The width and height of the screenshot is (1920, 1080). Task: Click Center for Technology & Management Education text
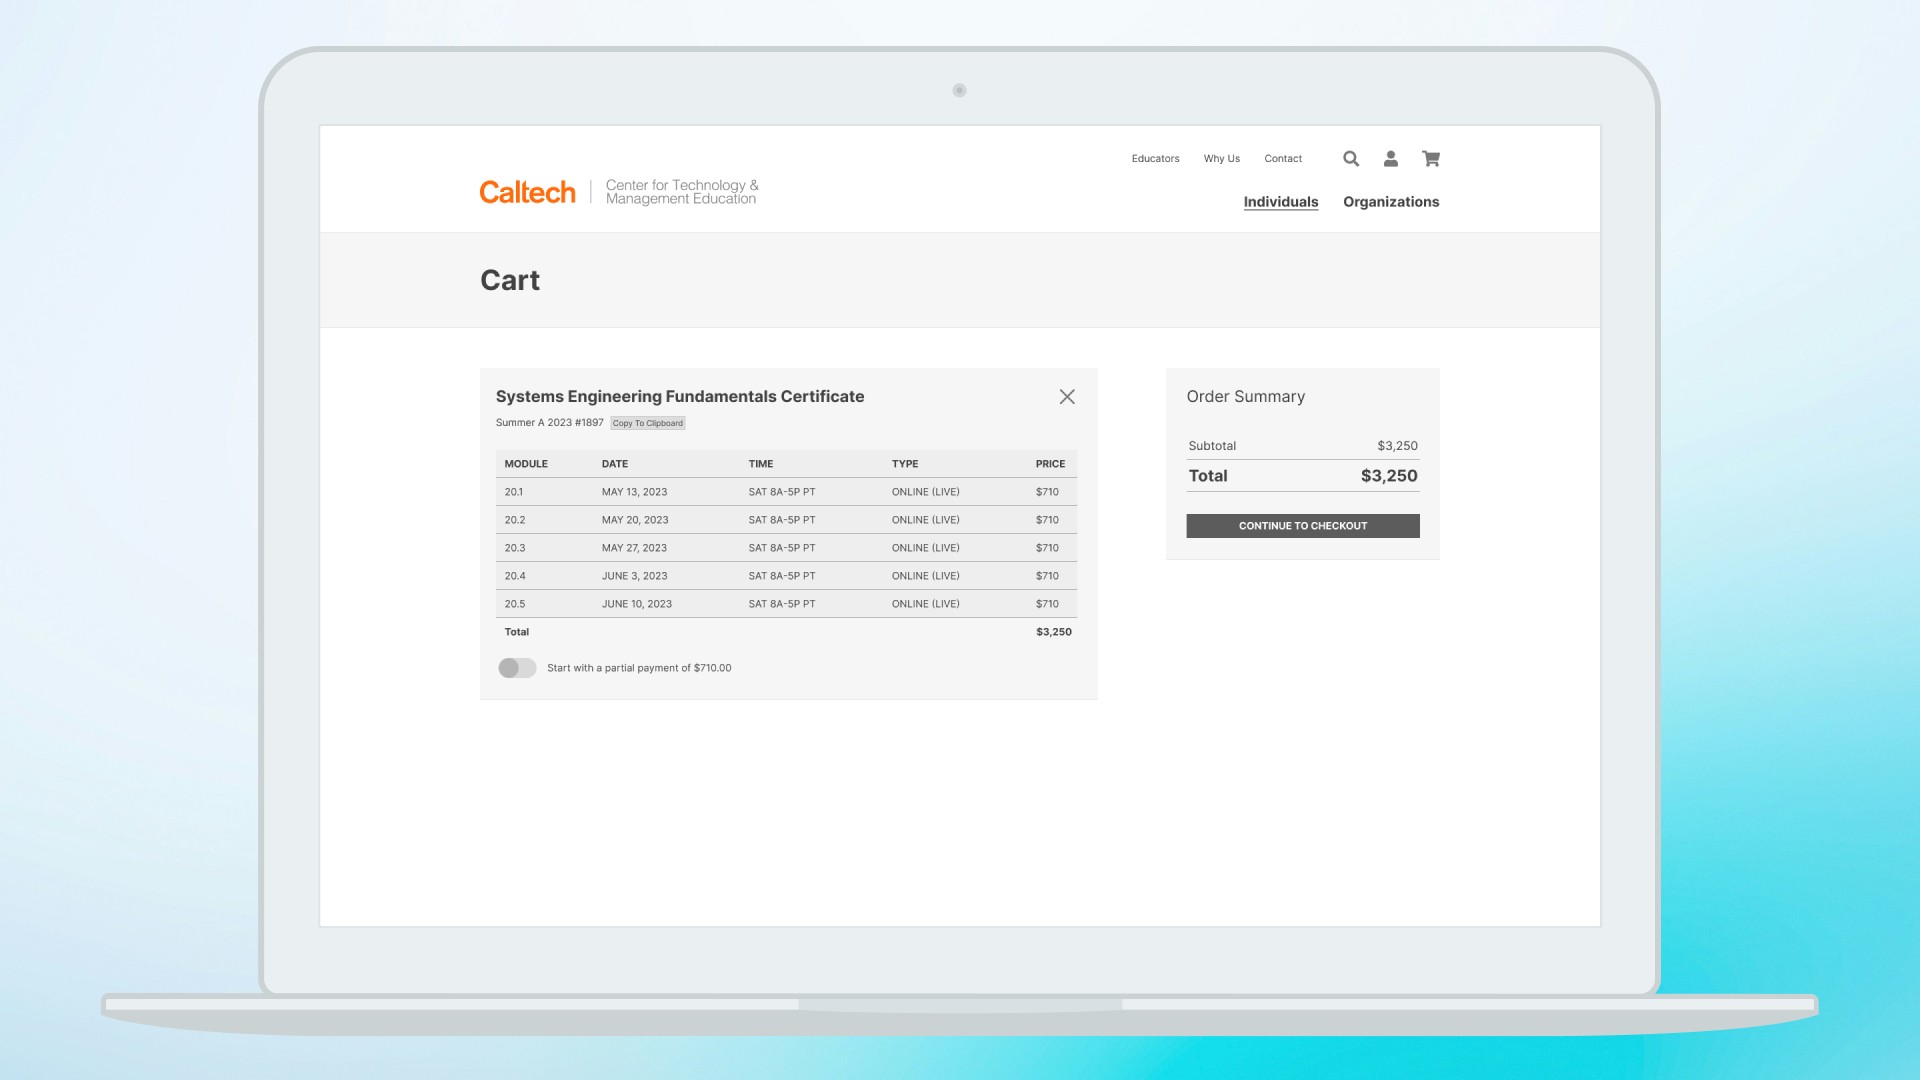(x=681, y=192)
